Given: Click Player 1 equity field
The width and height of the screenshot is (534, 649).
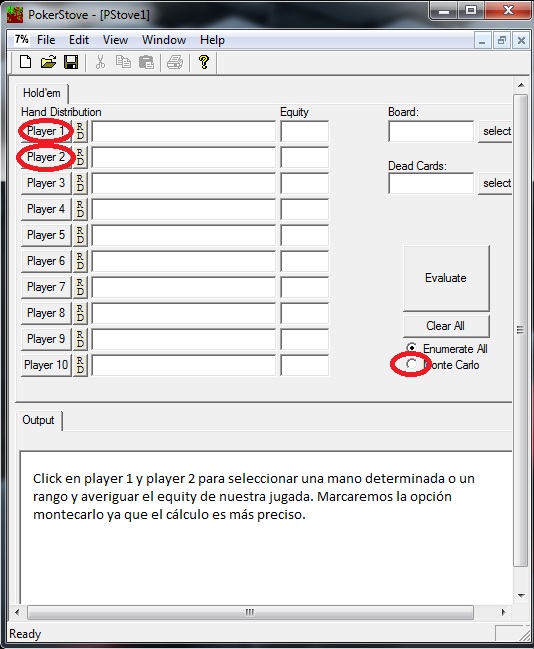Looking at the screenshot, I should pyautogui.click(x=304, y=131).
